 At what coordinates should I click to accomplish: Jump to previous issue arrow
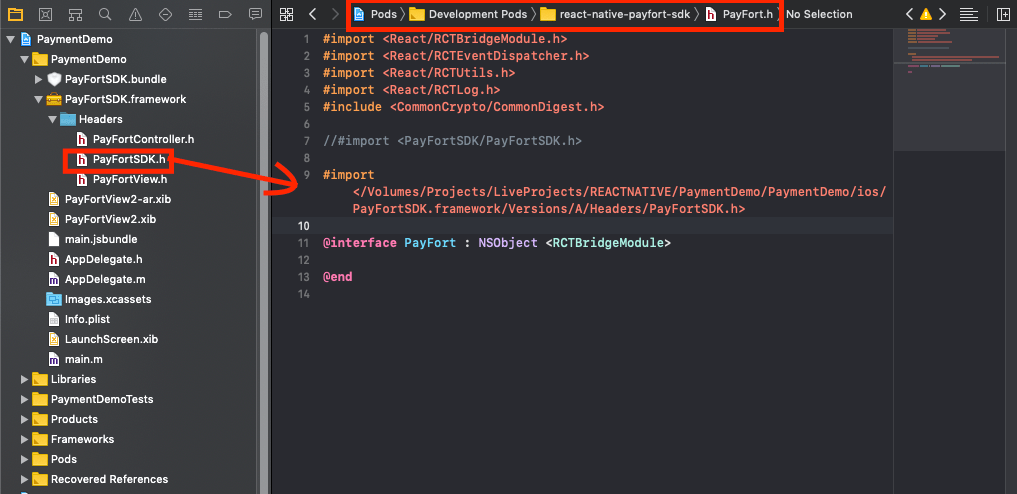(909, 14)
